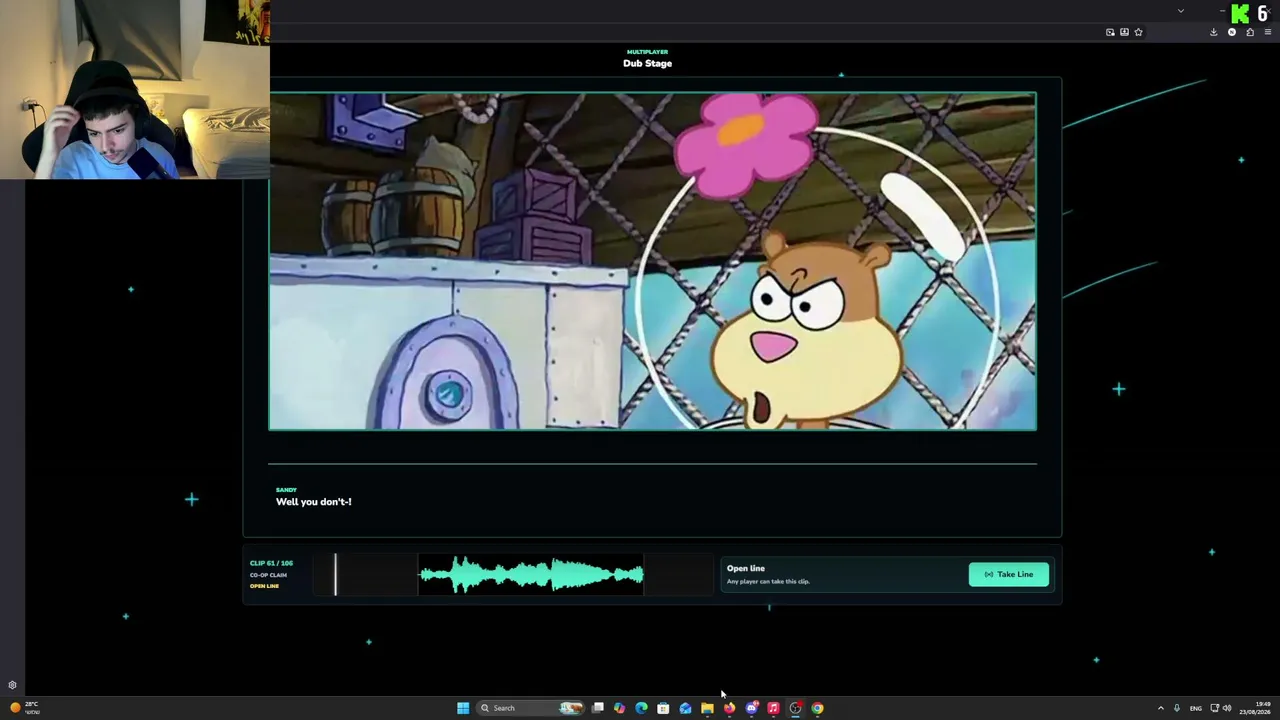Screen dimensions: 1280x720
Task: Click the white playhead marker in the timeline
Action: [336, 574]
